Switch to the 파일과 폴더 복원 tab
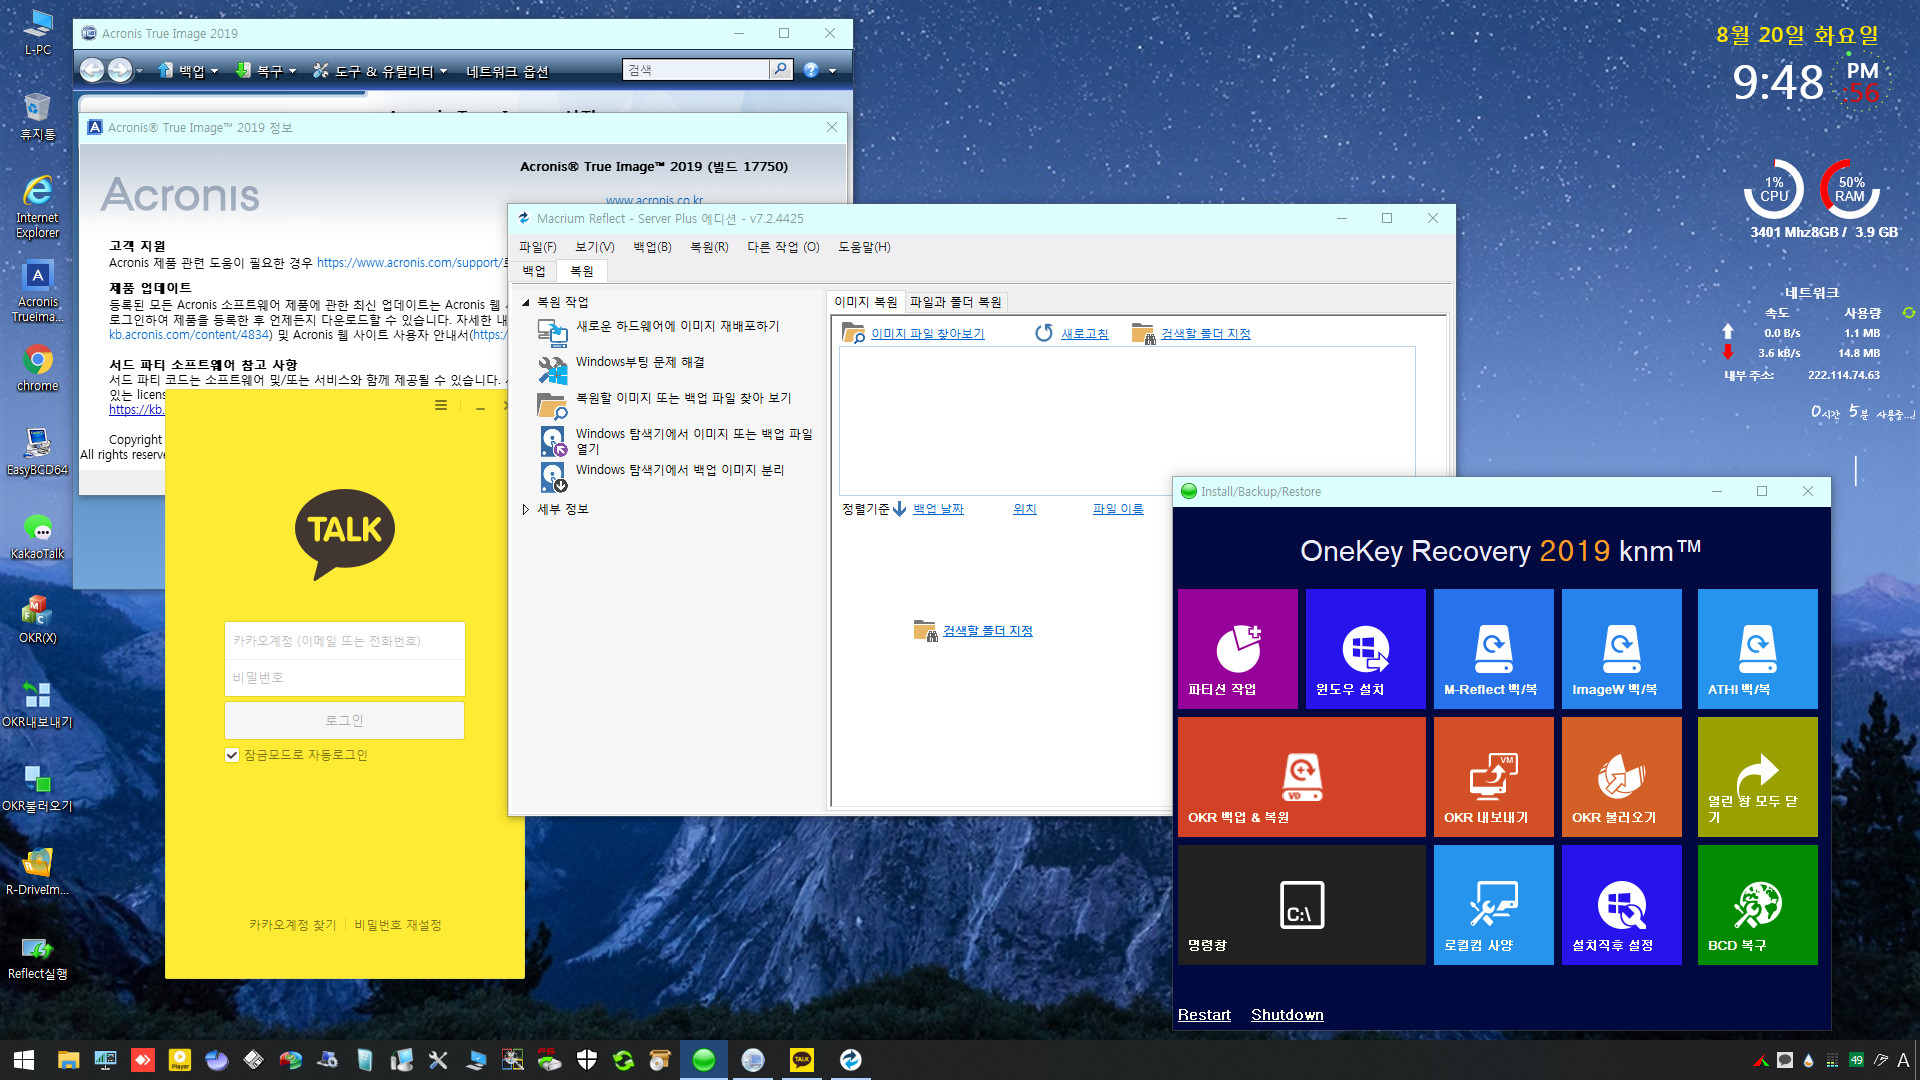1920x1080 pixels. click(955, 302)
